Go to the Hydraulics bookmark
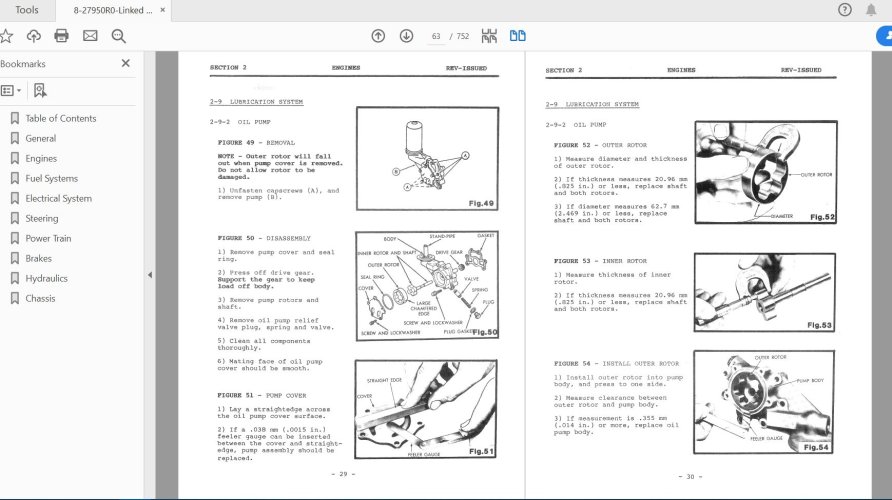Screen dimensions: 892x500 click(x=46, y=278)
